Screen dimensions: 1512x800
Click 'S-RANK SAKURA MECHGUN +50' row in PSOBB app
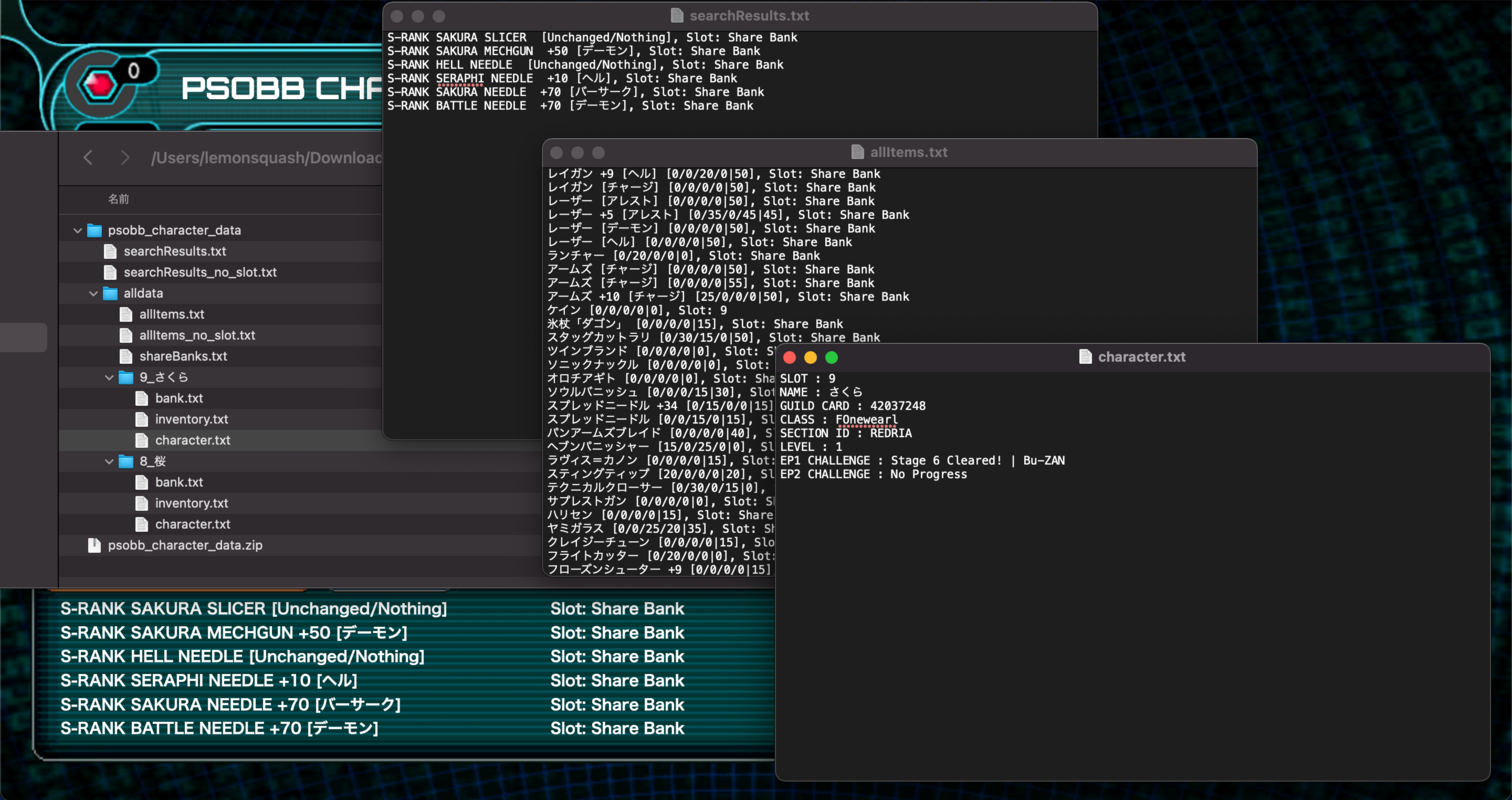pos(372,633)
